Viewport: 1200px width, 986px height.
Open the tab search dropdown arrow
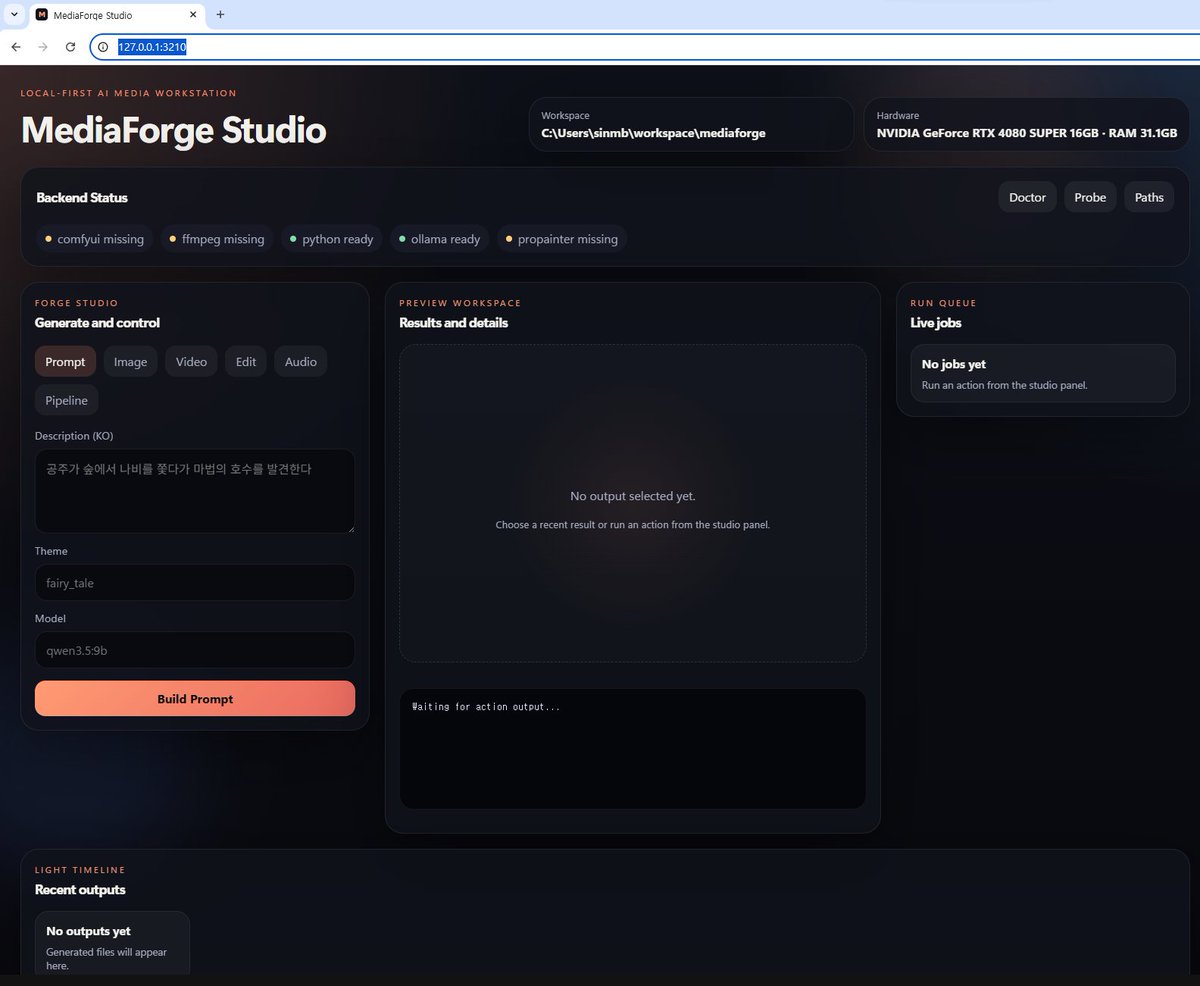14,15
